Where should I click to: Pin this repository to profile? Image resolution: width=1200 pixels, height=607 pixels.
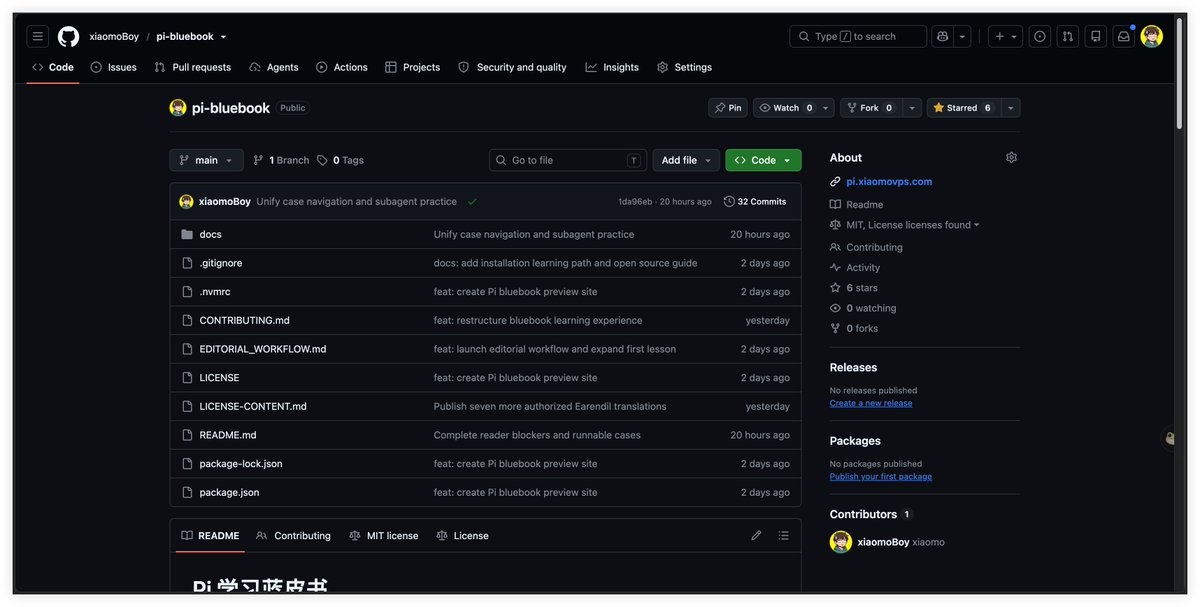click(x=728, y=108)
